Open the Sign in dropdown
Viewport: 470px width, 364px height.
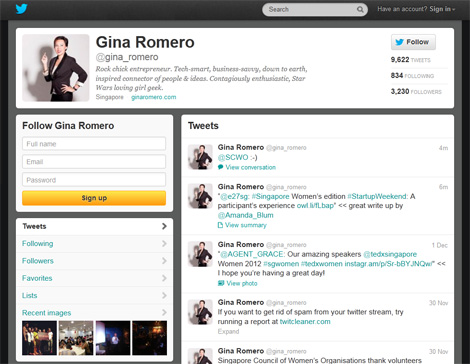pos(442,9)
